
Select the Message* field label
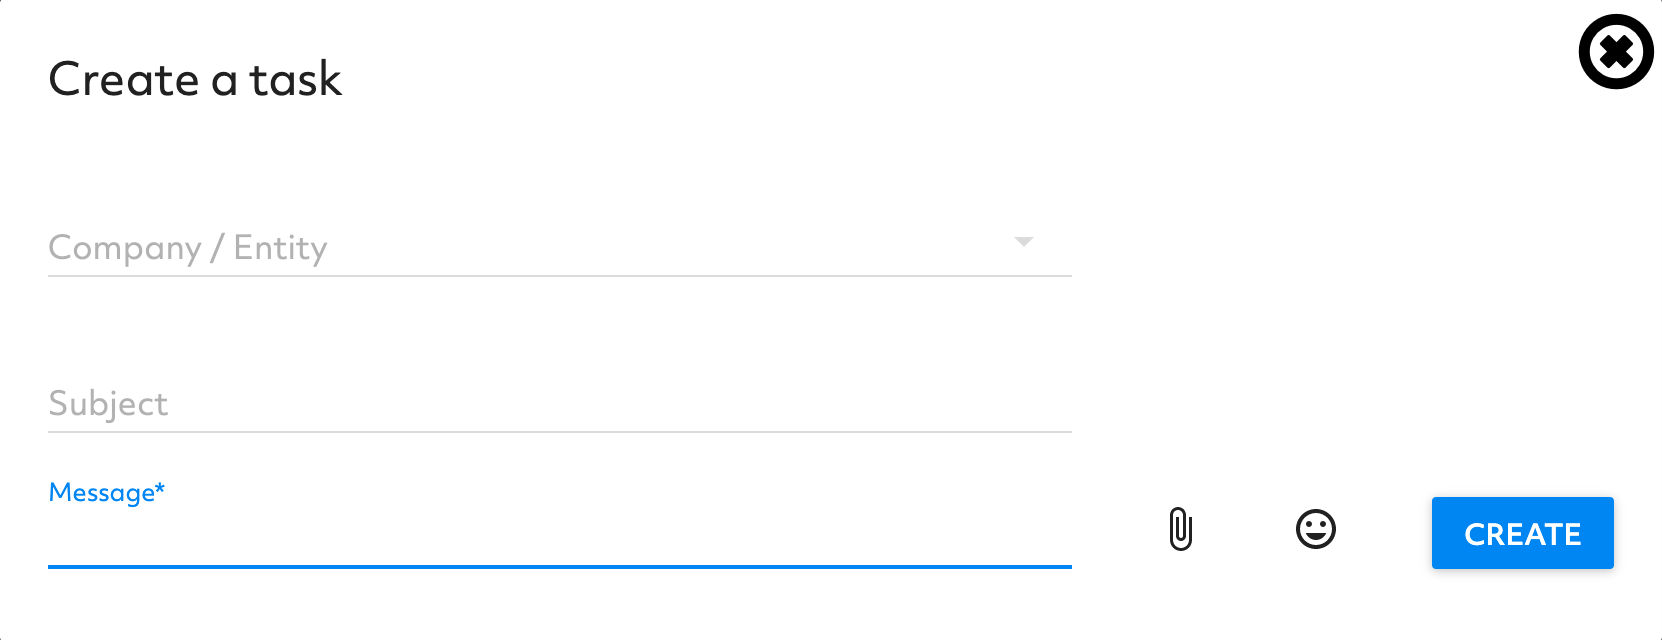point(106,492)
